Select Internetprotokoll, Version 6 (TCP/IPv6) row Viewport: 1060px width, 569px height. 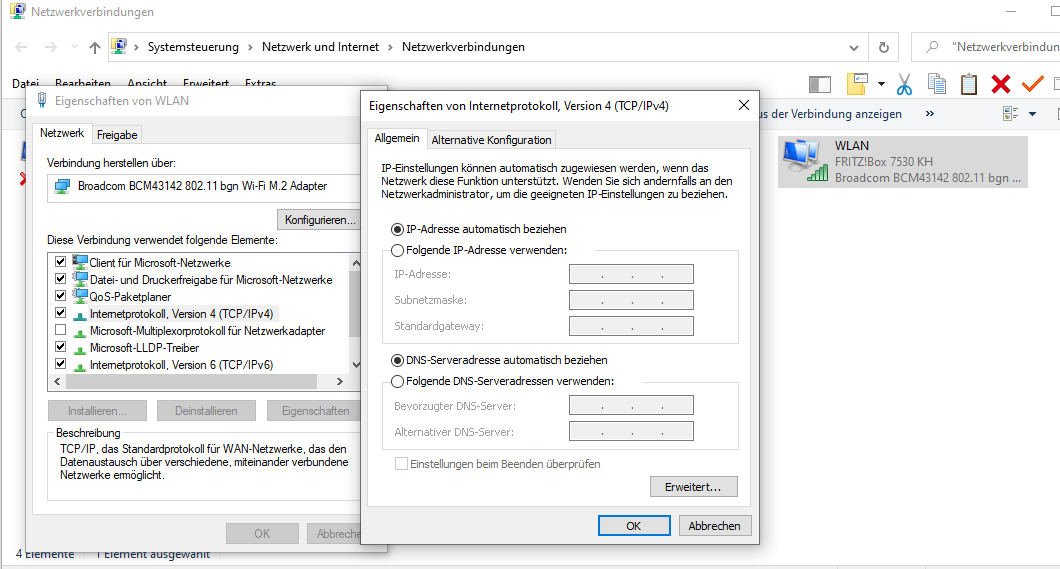181,365
